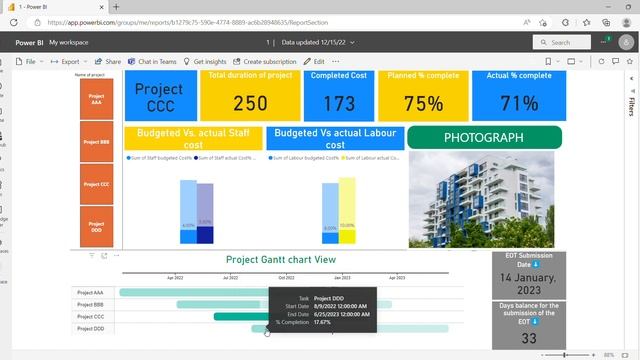The image size is (640, 360).
Task: Click the Power BI home label
Action: coord(29,42)
